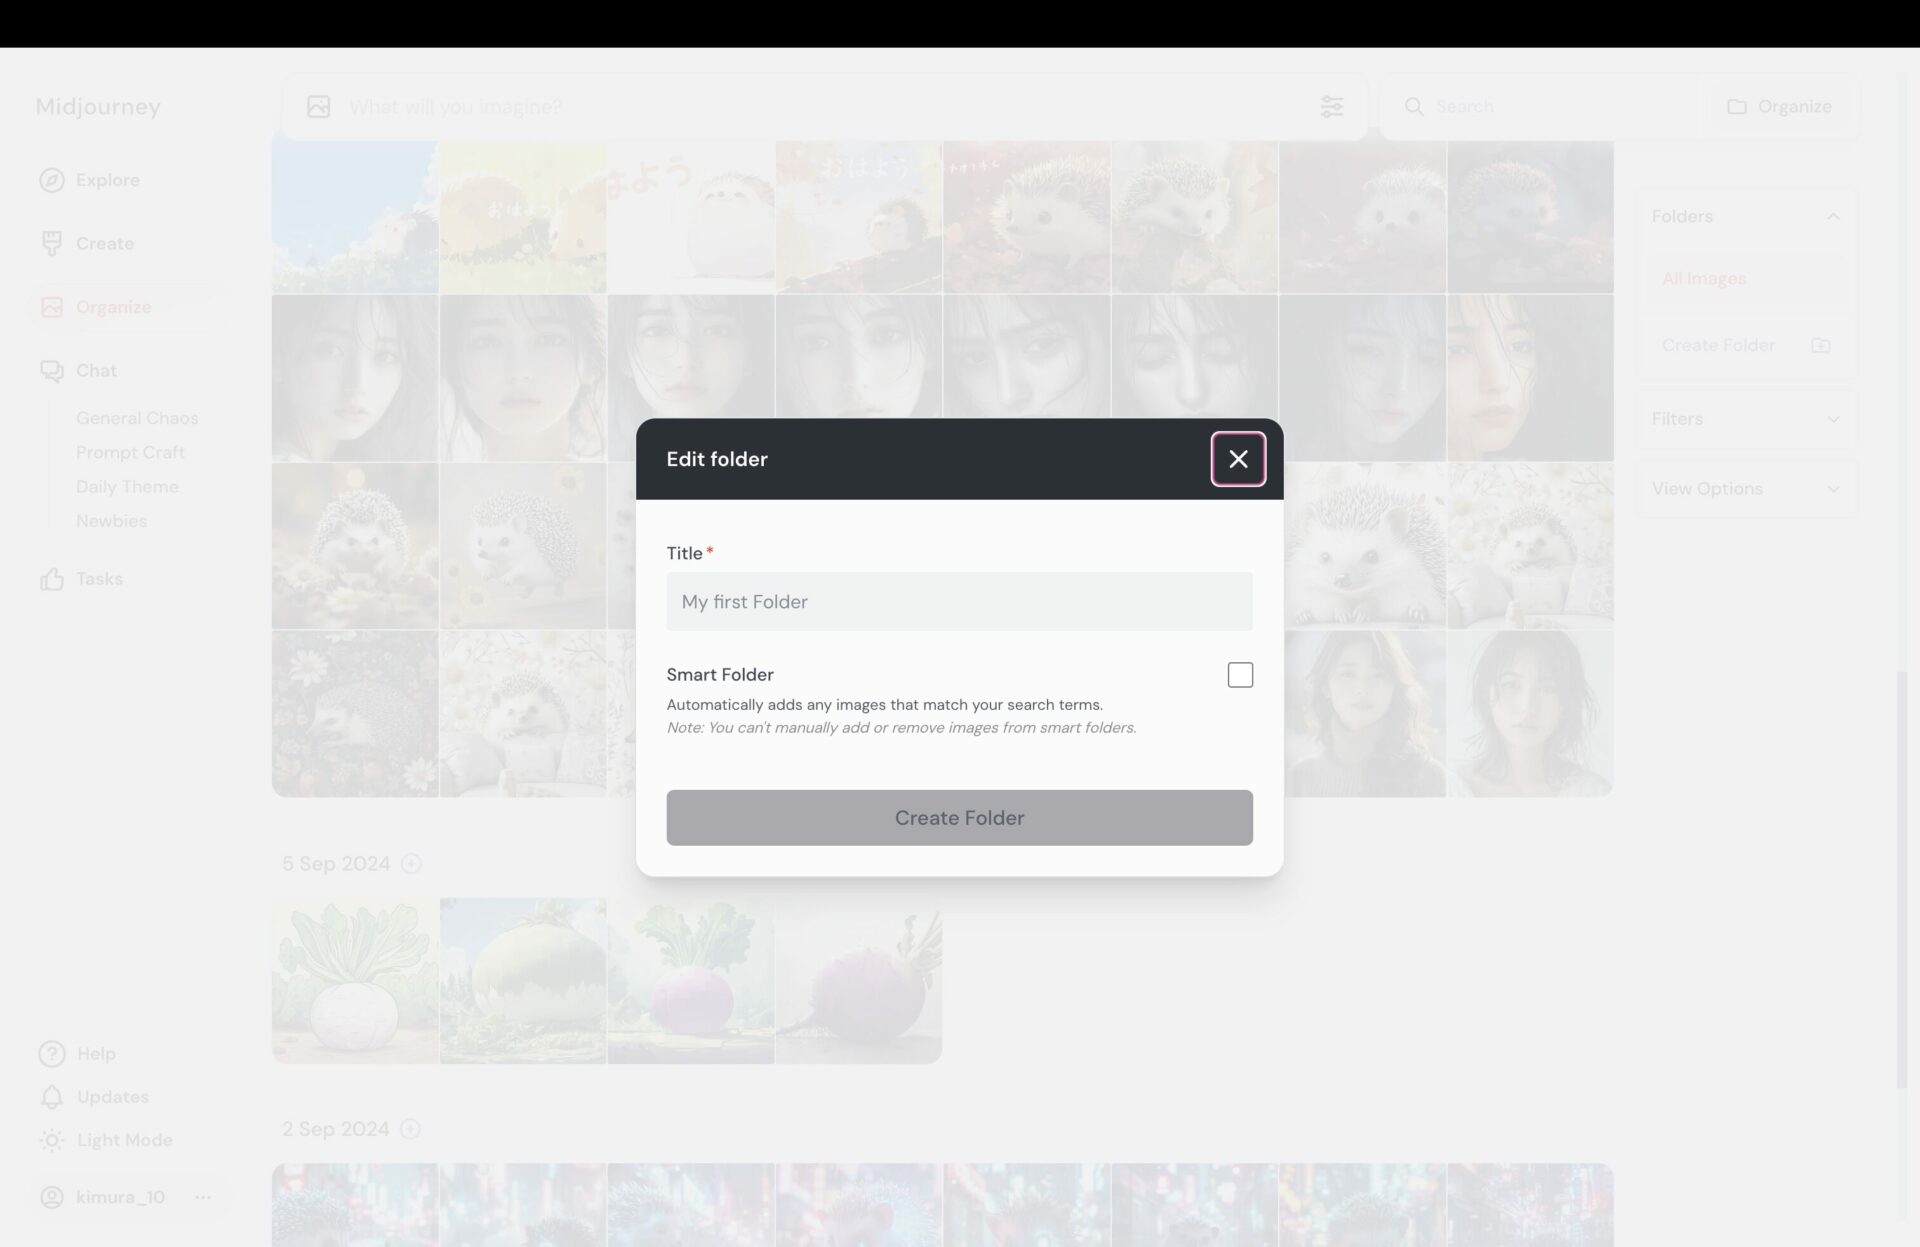Click plus icon next to 5 Sep 2024
This screenshot has width=1920, height=1247.
411,864
